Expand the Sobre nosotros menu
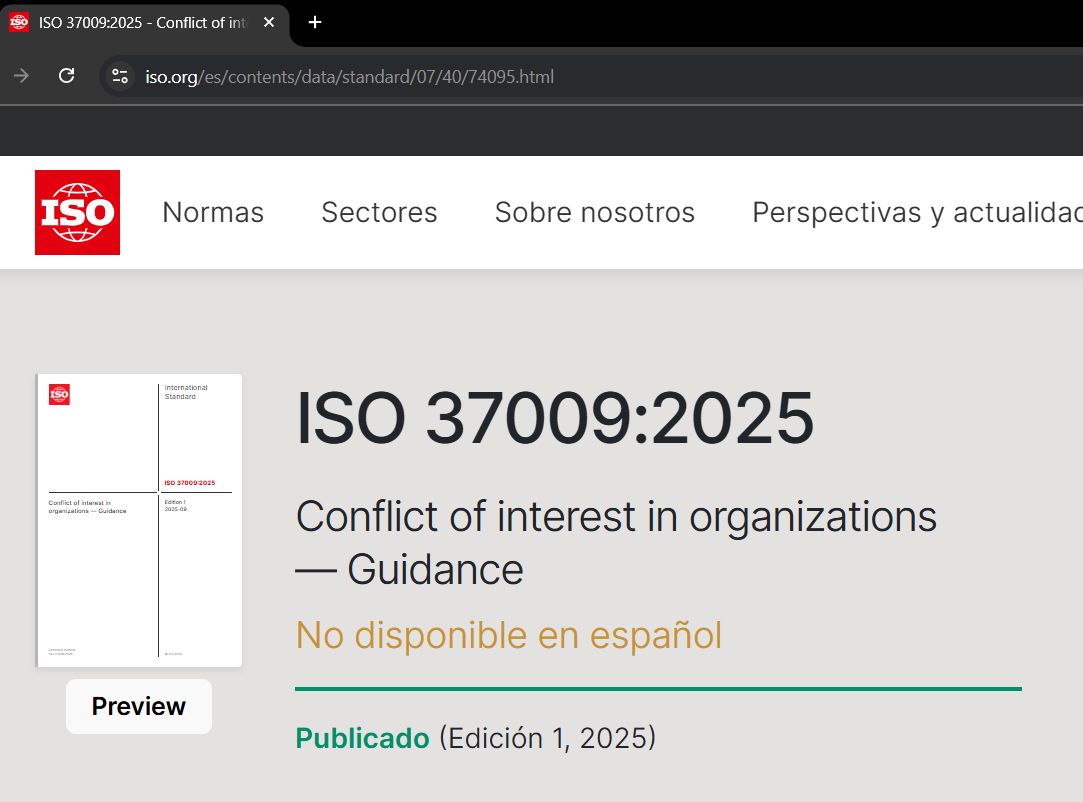This screenshot has width=1083, height=802. (x=594, y=212)
